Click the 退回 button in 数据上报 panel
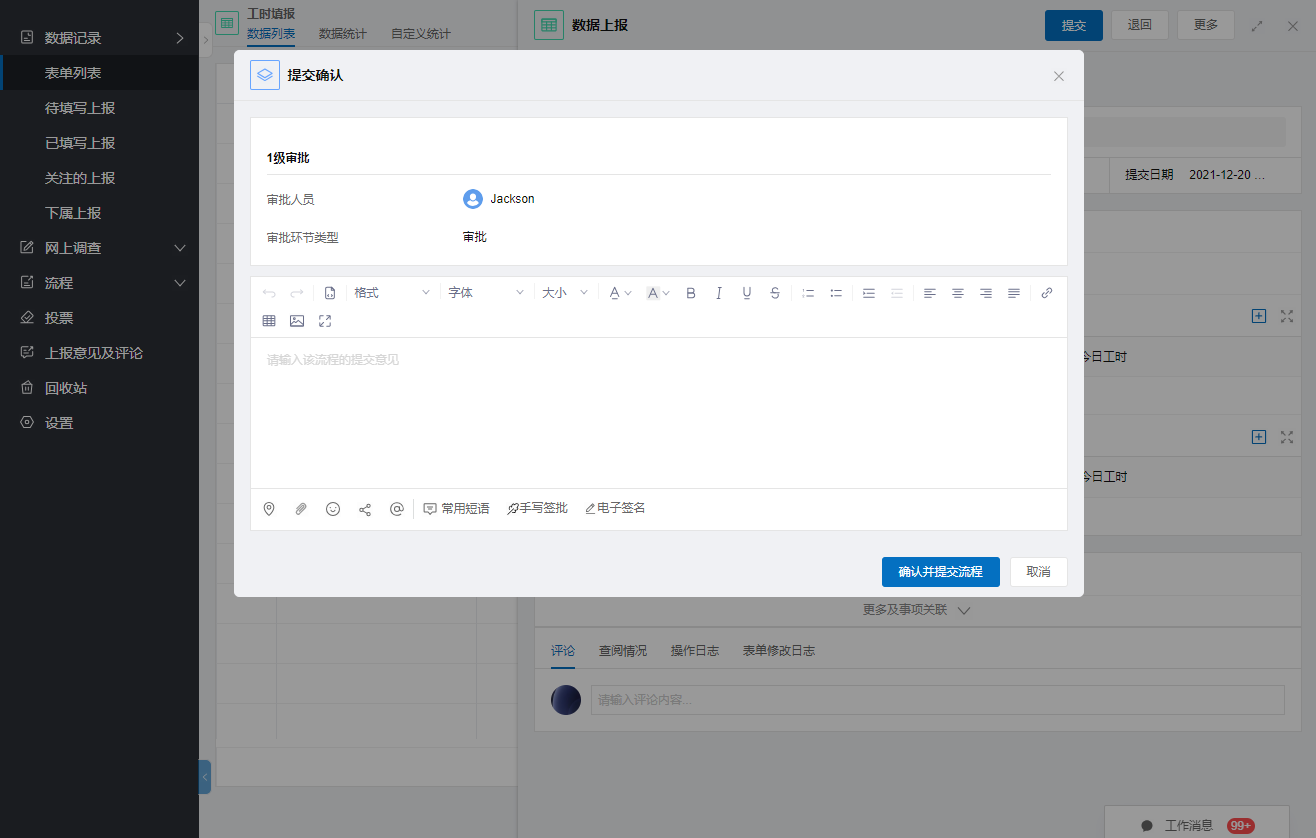 pyautogui.click(x=1140, y=25)
